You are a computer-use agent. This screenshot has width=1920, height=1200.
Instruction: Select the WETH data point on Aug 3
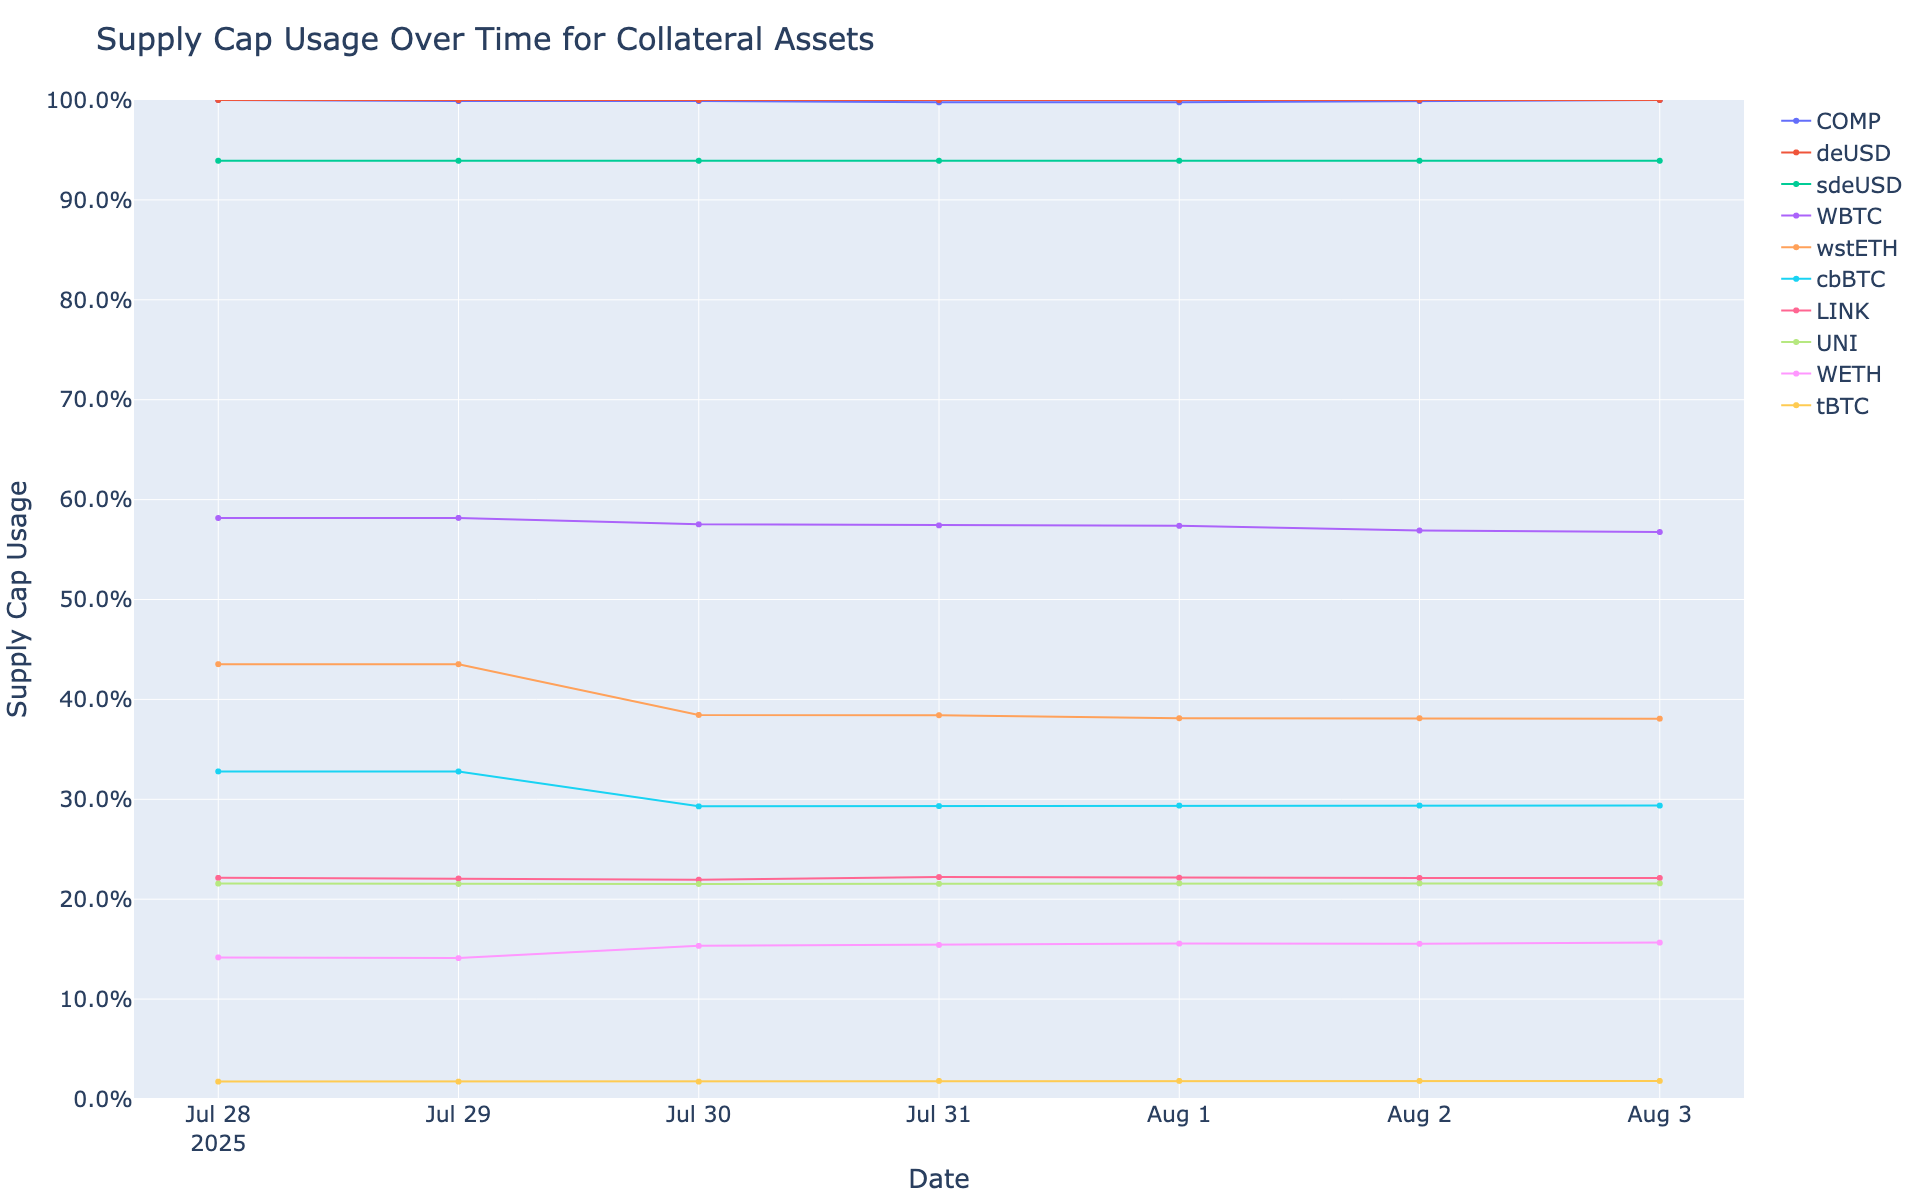(1660, 943)
